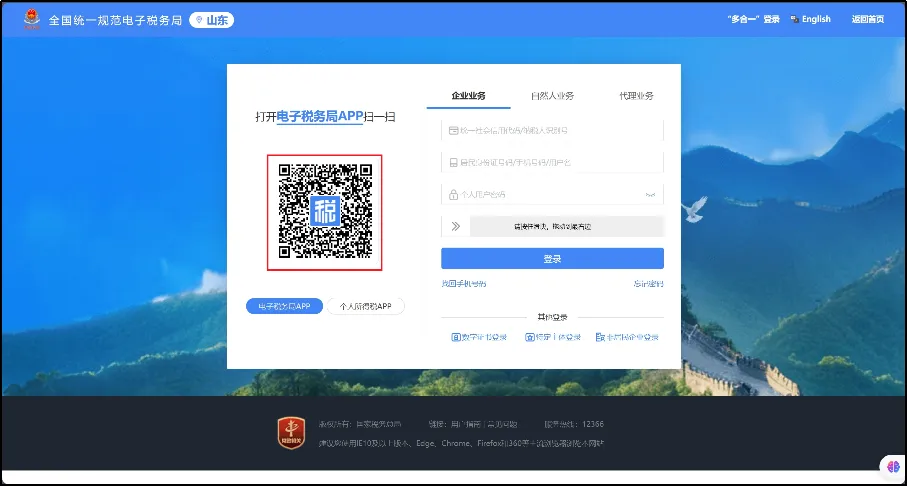
Task: Click the location pin icon beside 山东
Action: 199,20
